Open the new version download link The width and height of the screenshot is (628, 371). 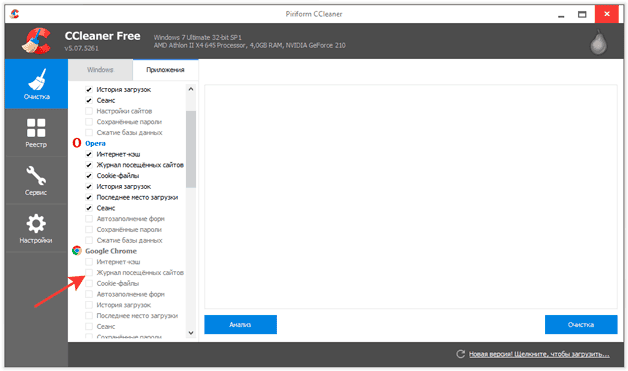click(x=539, y=354)
